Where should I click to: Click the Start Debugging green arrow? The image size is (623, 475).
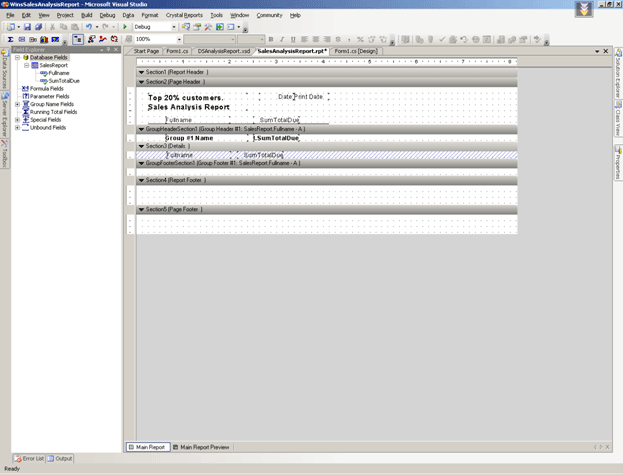tap(125, 27)
